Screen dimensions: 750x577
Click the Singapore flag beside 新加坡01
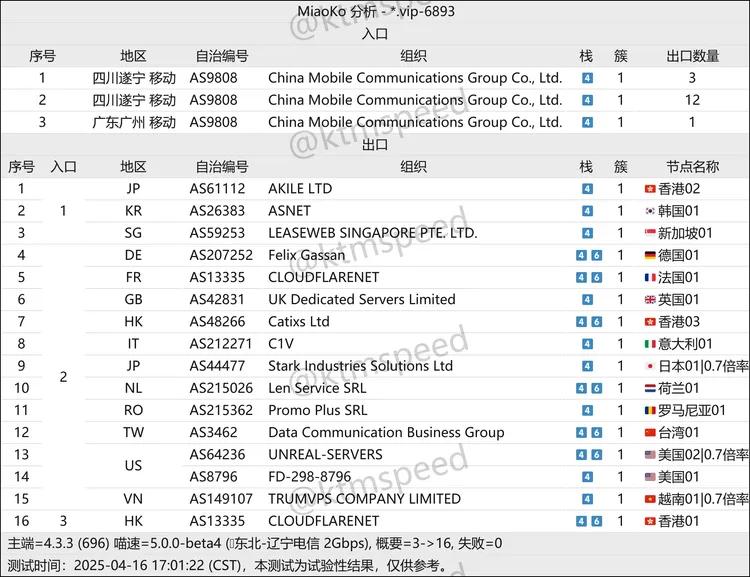pyautogui.click(x=650, y=233)
